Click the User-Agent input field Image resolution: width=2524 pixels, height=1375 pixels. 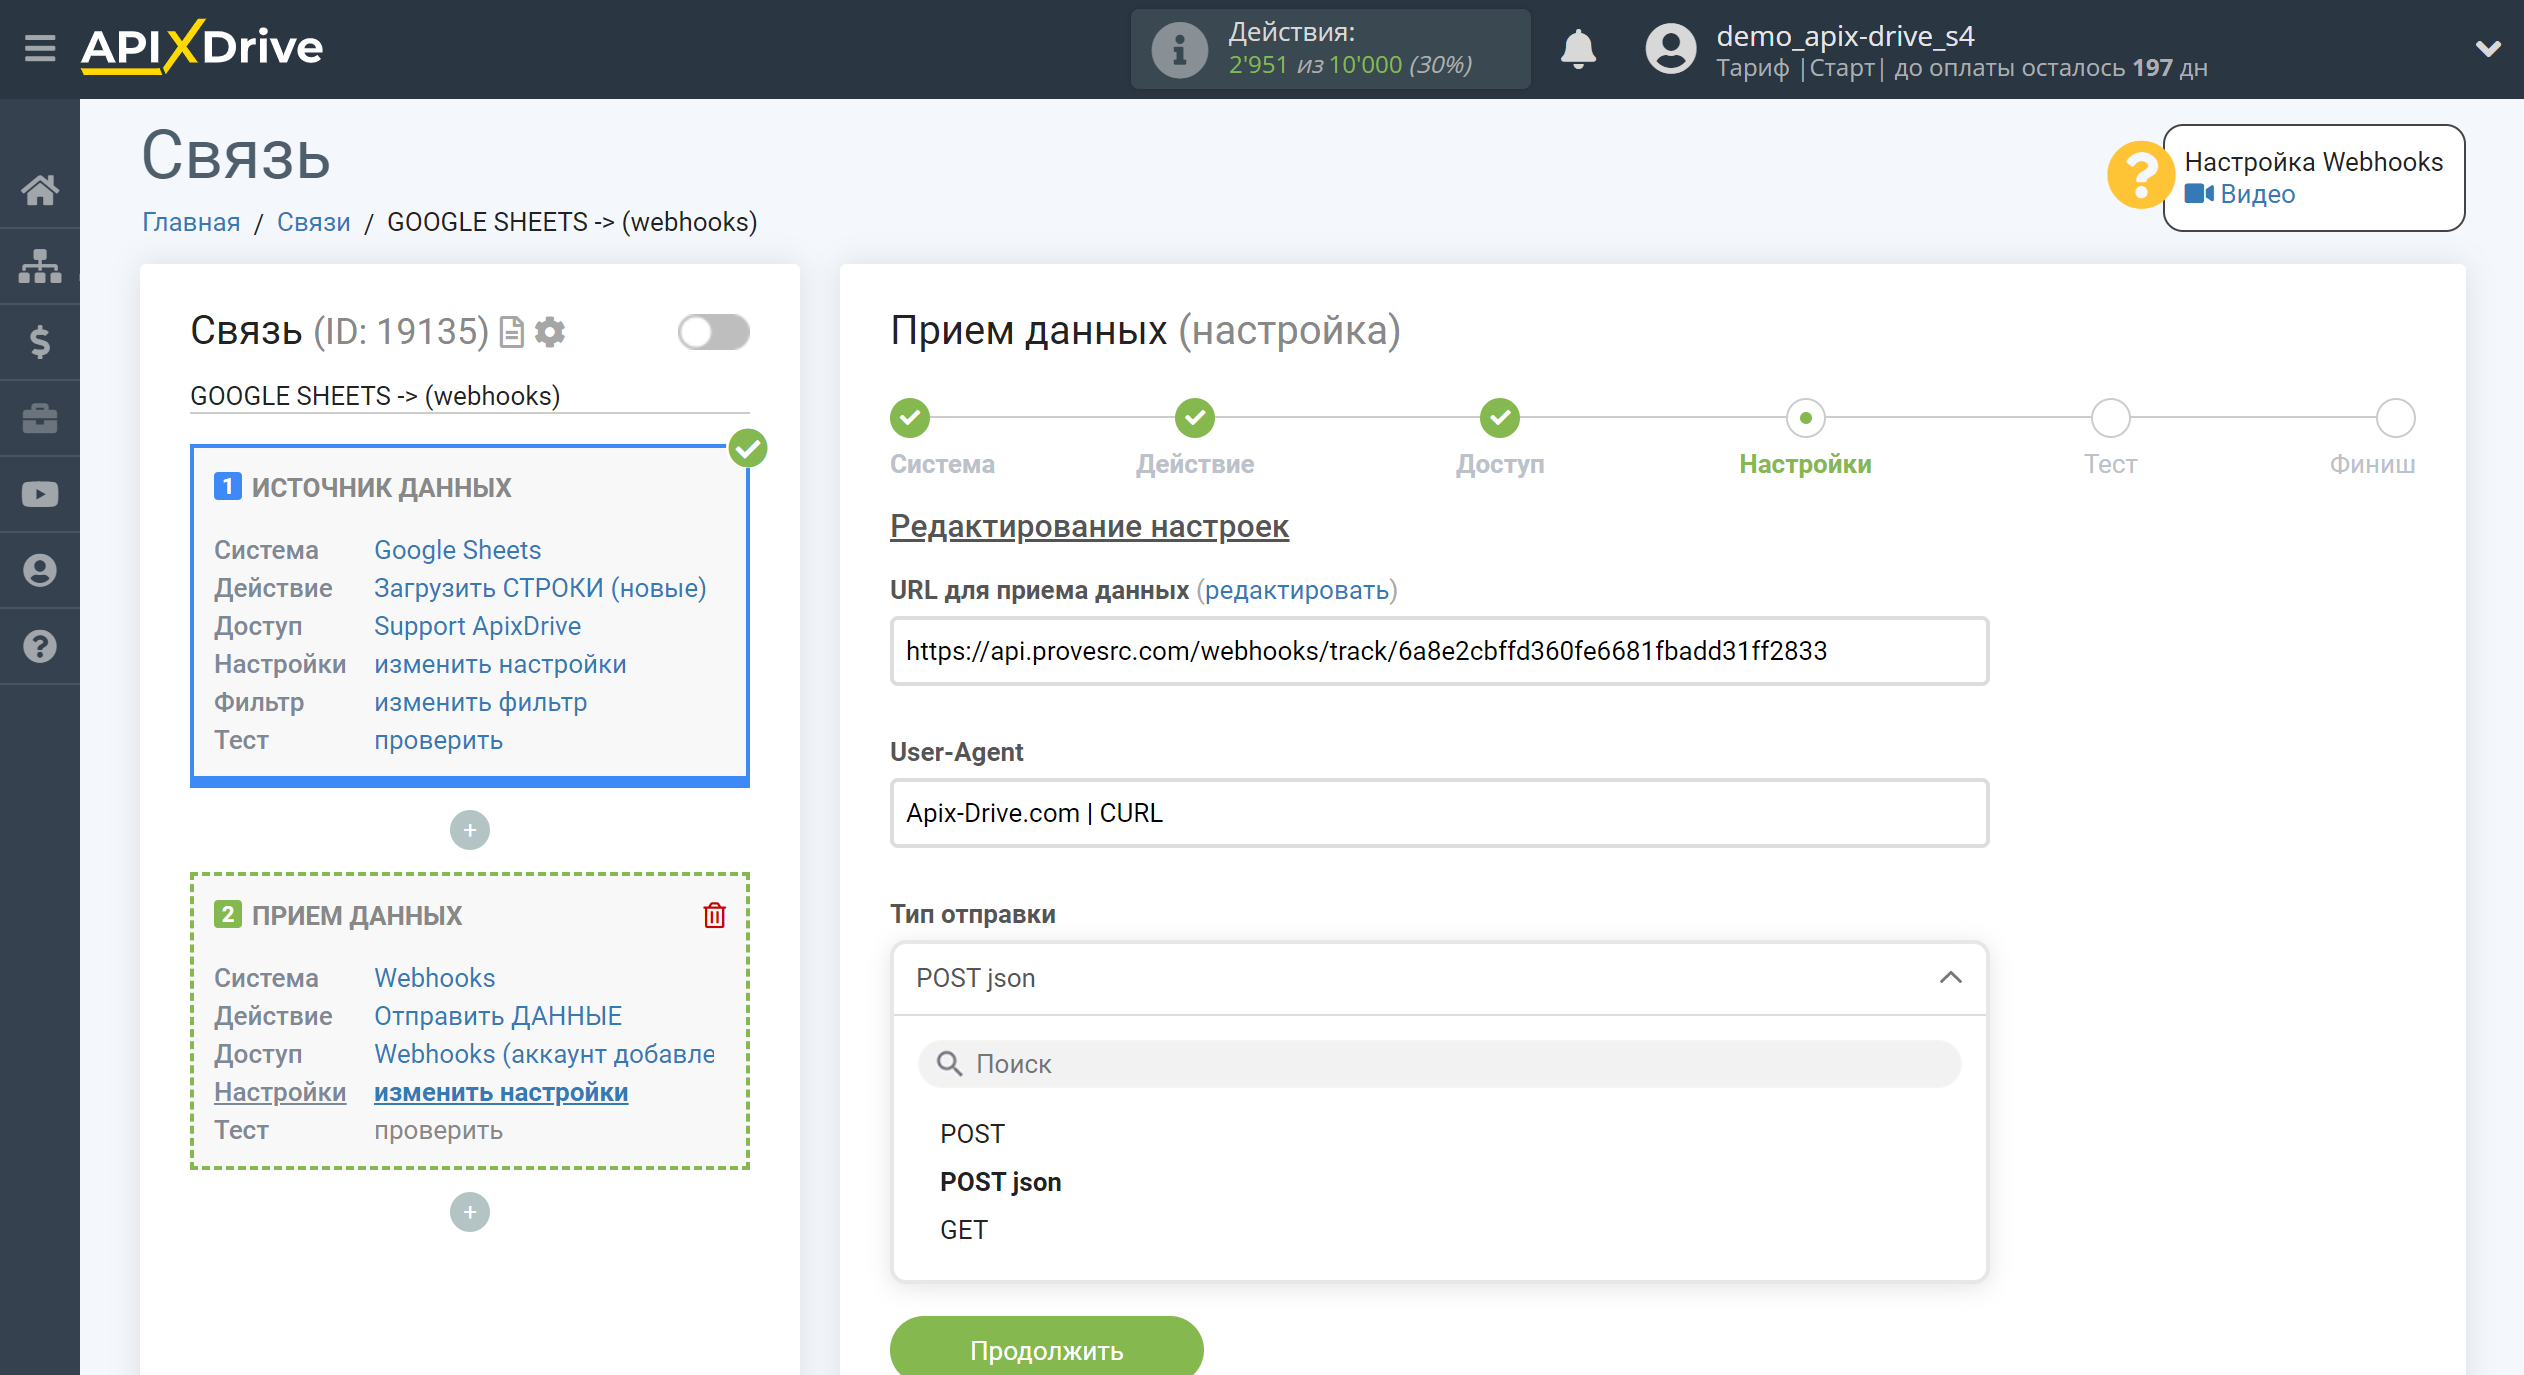[1439, 813]
